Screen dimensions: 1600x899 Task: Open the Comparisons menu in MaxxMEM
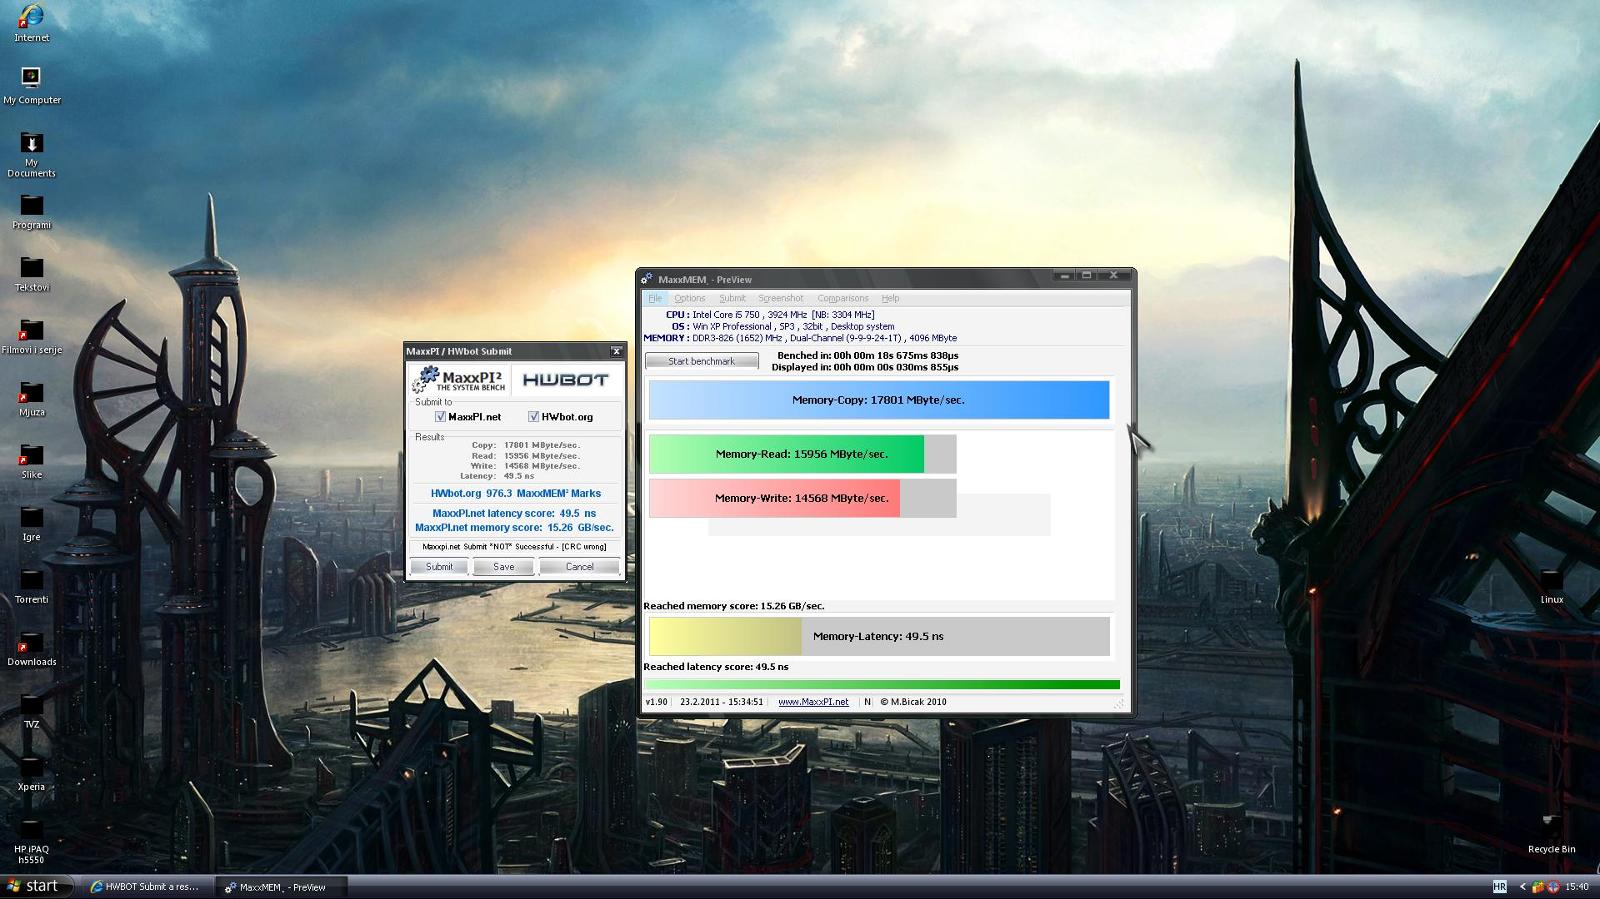click(x=842, y=298)
